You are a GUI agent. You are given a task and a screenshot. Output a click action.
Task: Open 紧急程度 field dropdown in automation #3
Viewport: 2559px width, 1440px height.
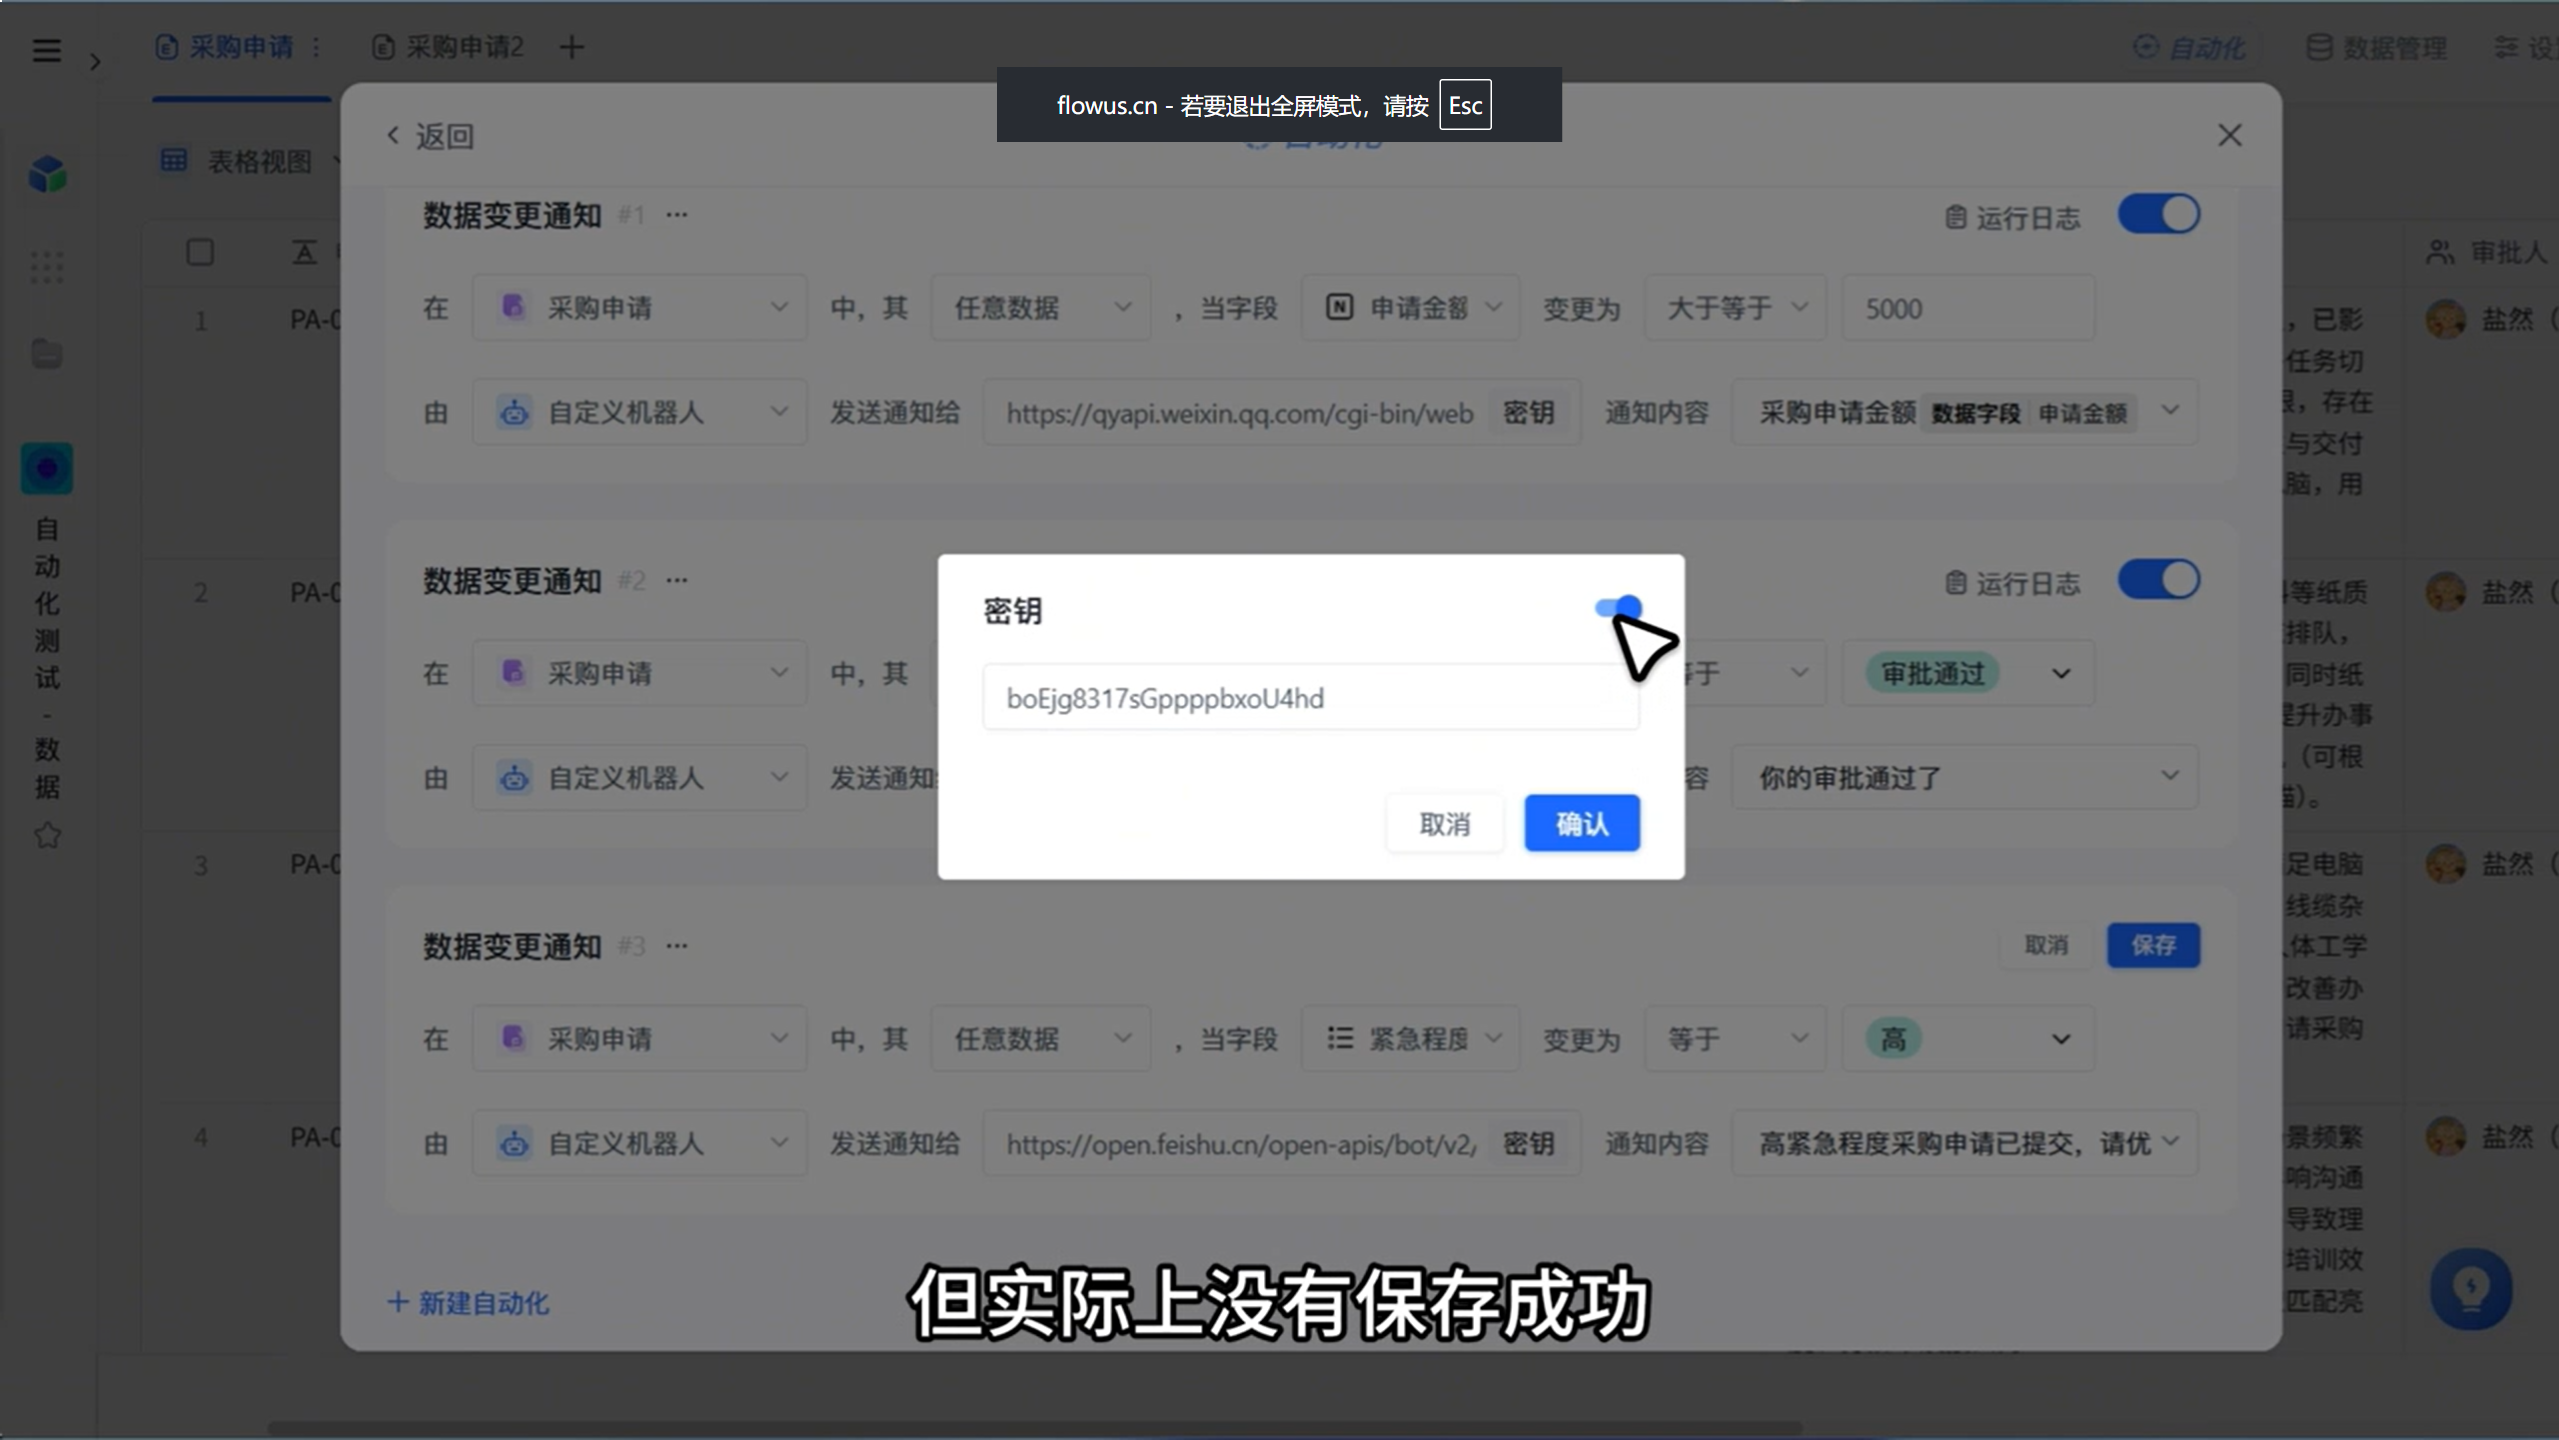(x=1410, y=1039)
